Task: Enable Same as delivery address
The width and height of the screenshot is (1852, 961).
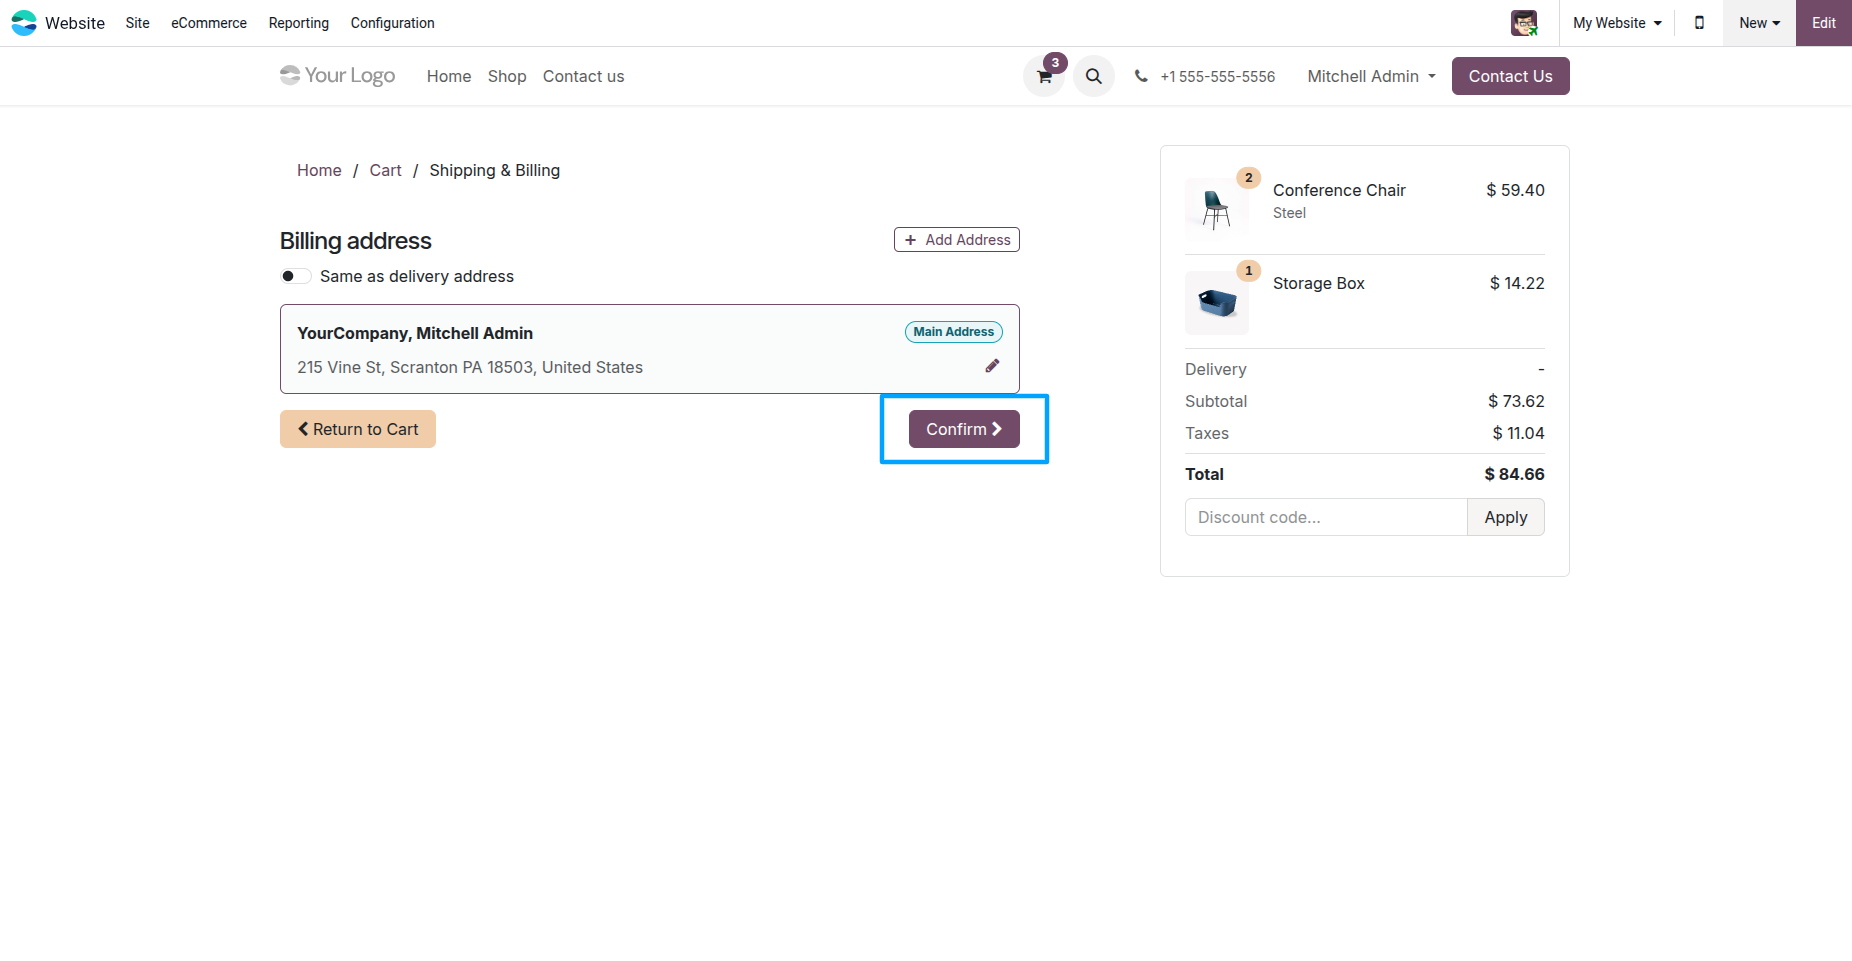Action: tap(295, 276)
